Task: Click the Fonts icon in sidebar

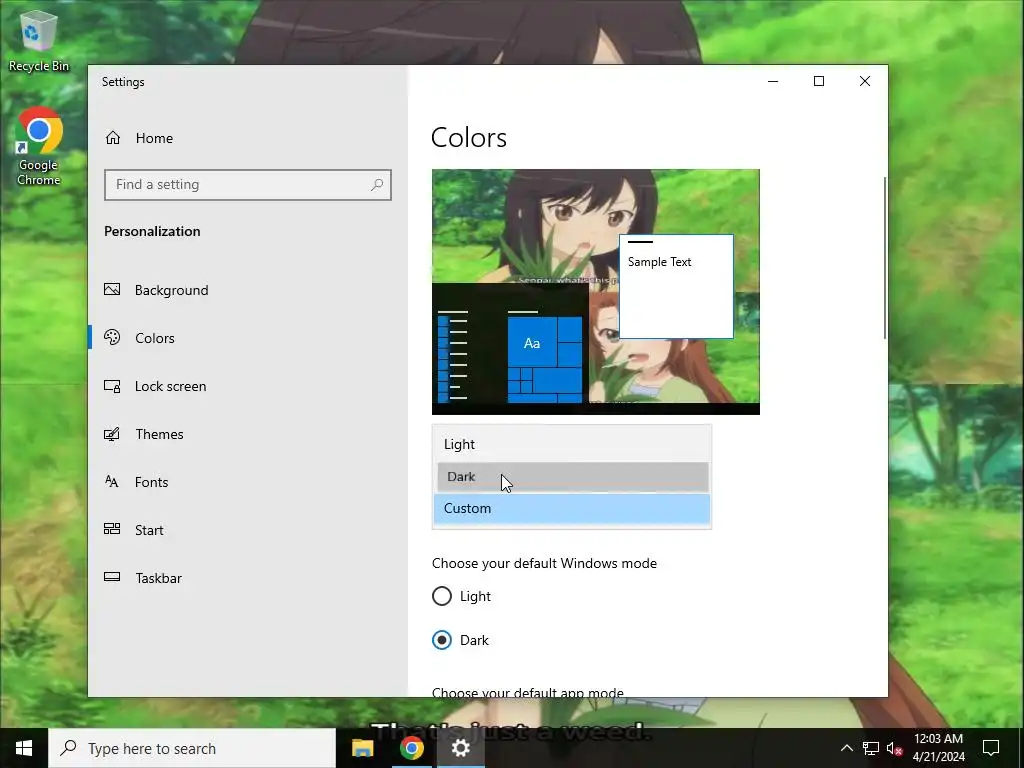Action: point(112,482)
